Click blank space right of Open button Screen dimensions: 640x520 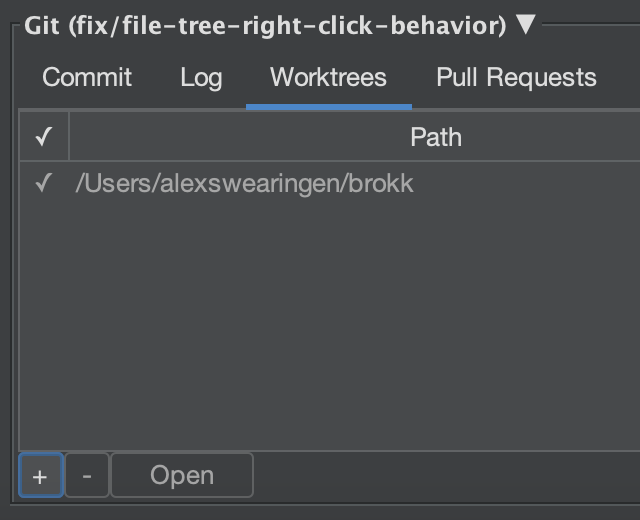point(445,476)
